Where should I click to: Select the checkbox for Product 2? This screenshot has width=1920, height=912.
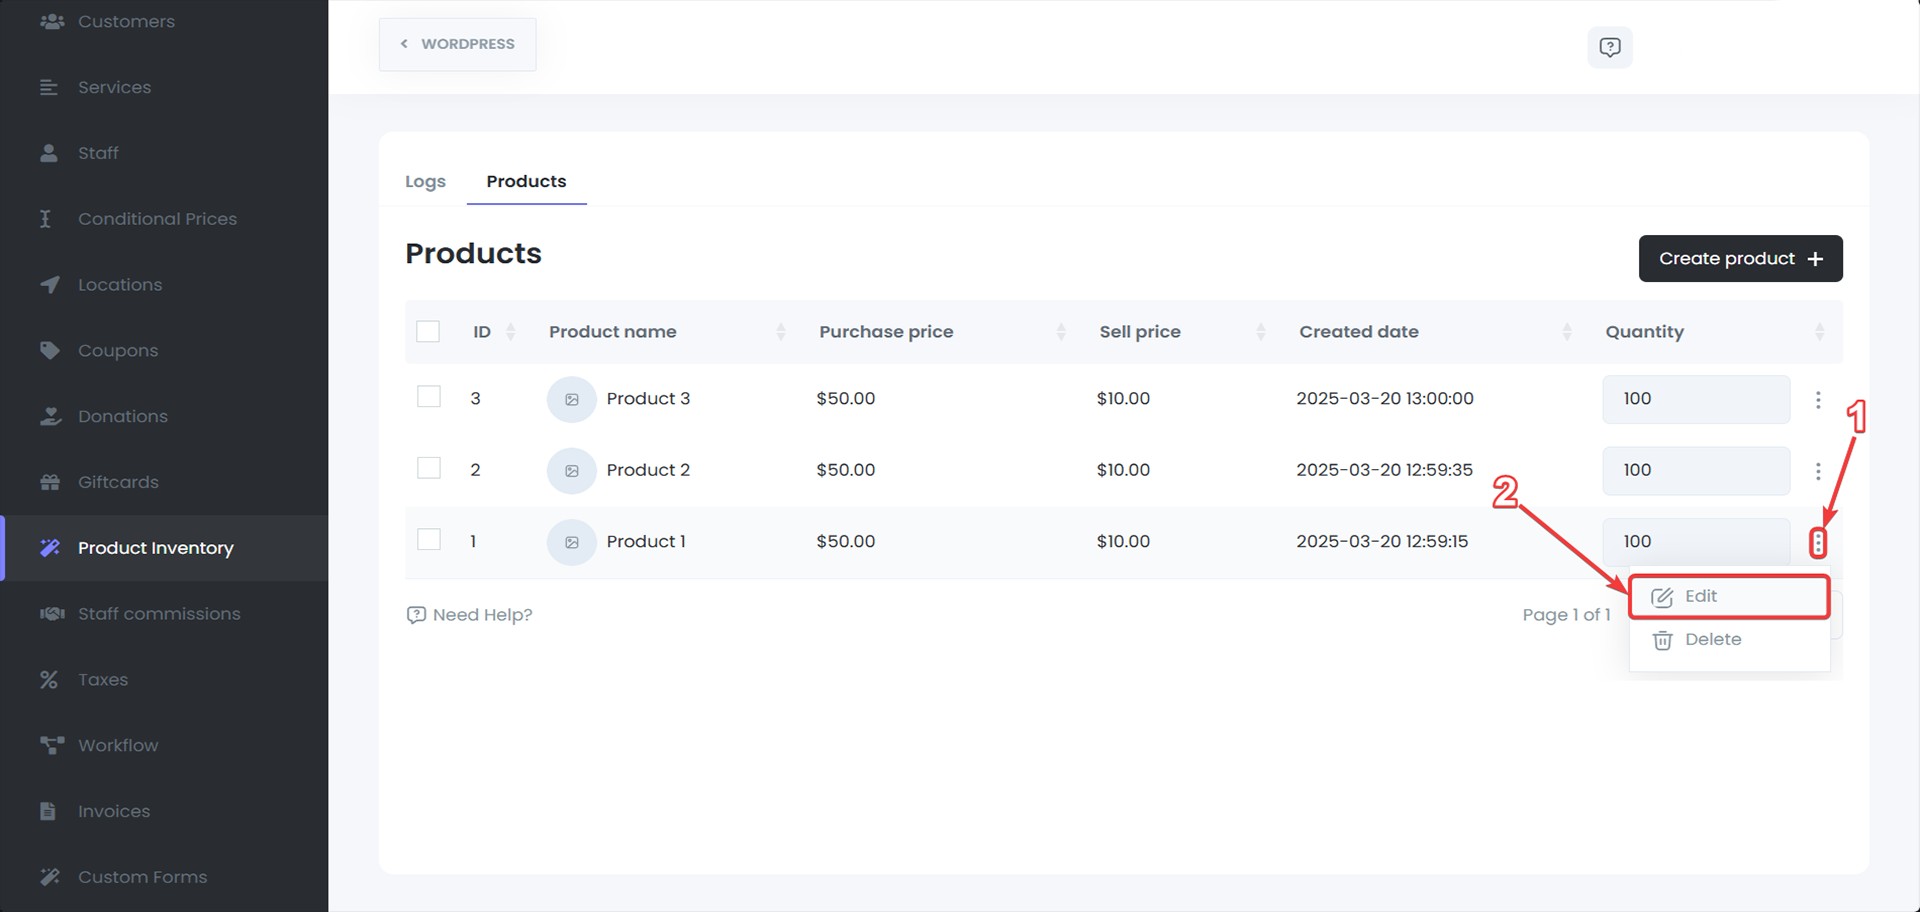click(428, 467)
